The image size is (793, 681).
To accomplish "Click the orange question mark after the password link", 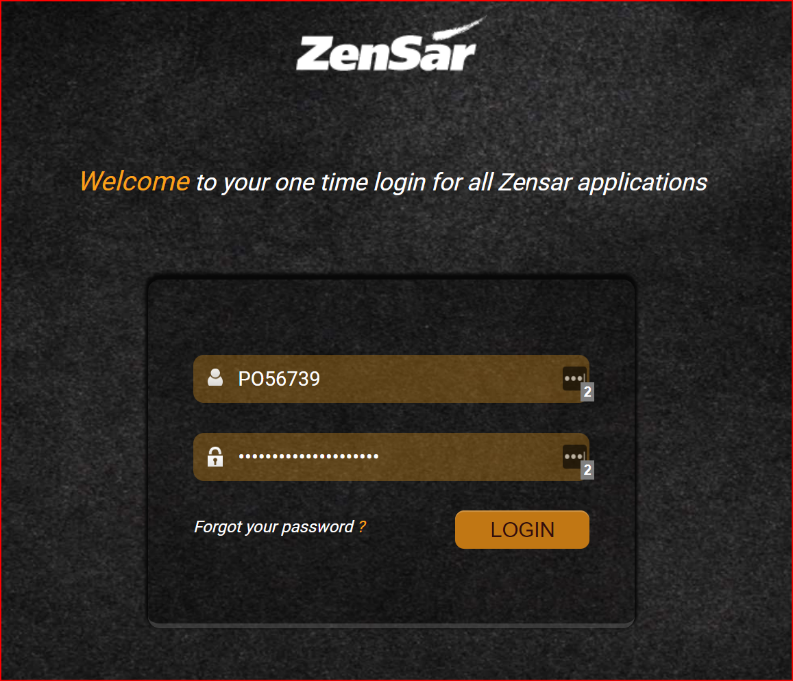I will pyautogui.click(x=362, y=527).
